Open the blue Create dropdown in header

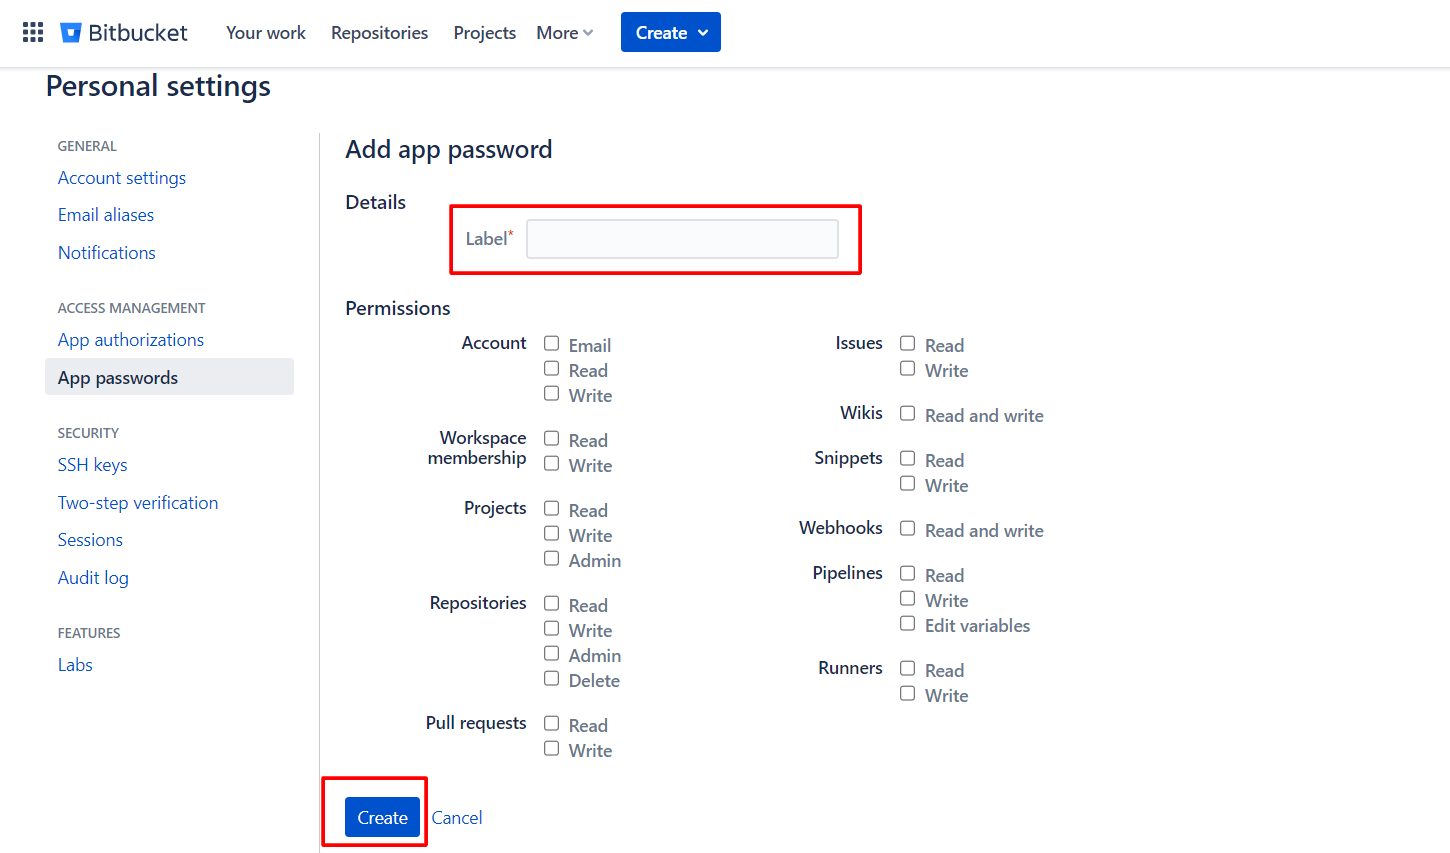pyautogui.click(x=670, y=32)
